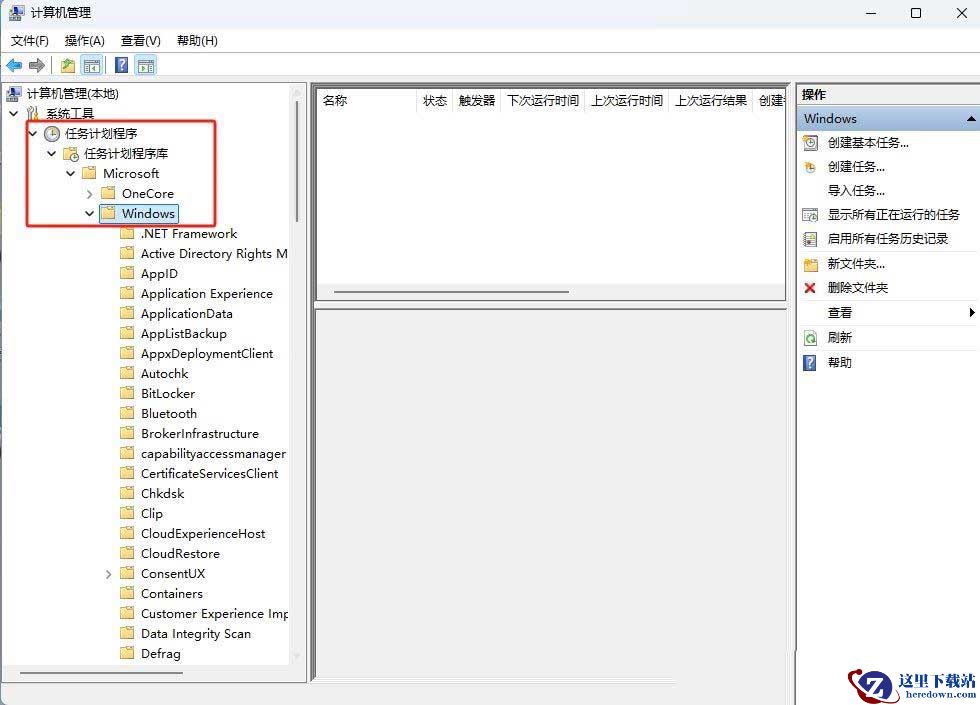Select the CertificateServicesClient folder

[209, 474]
